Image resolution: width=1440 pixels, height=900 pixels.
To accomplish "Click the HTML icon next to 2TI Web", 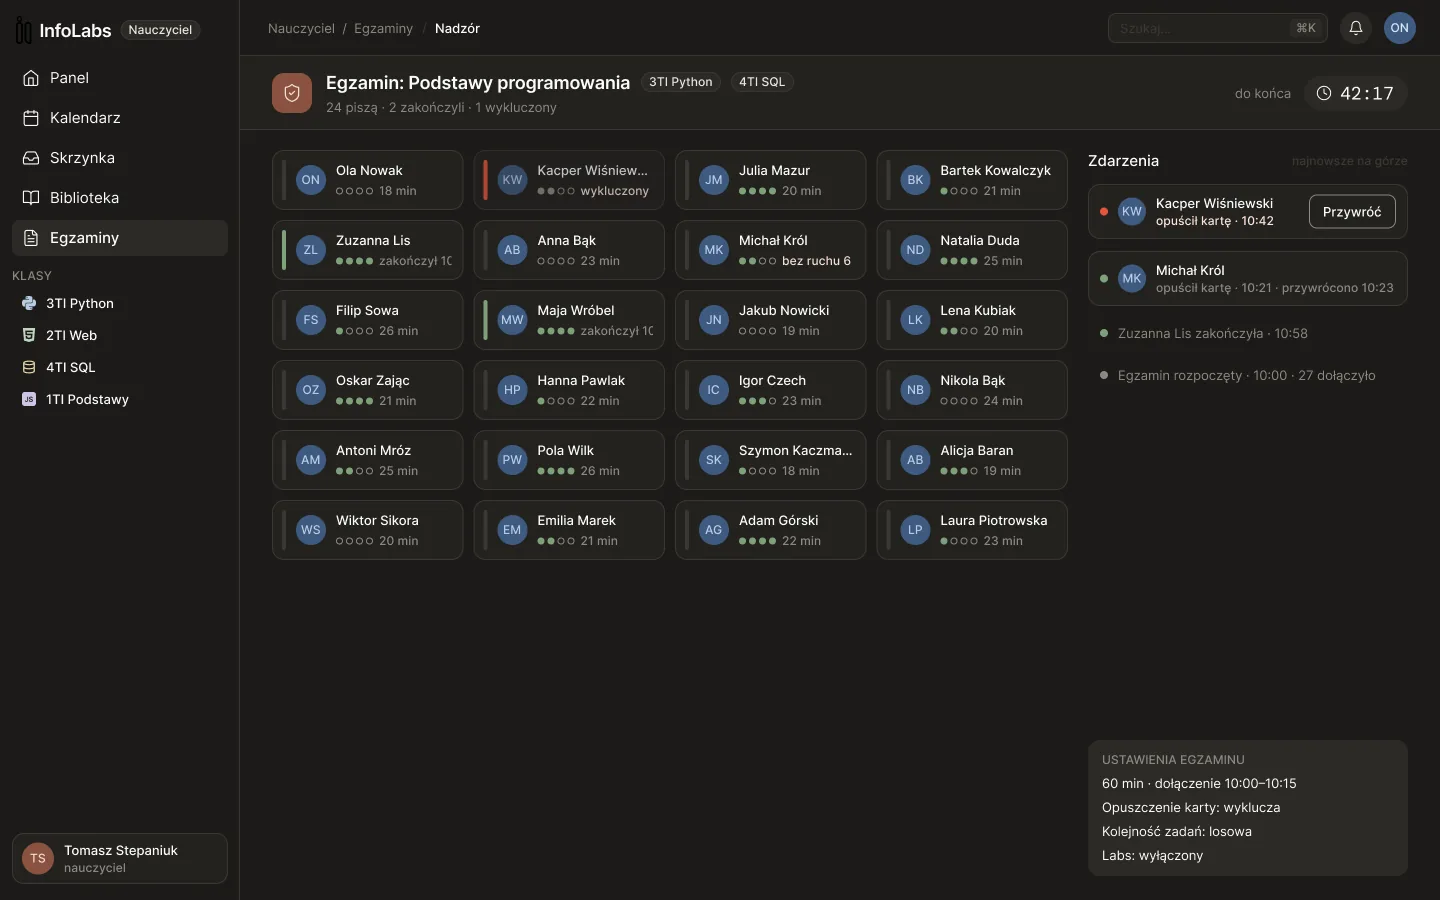I will [x=29, y=335].
